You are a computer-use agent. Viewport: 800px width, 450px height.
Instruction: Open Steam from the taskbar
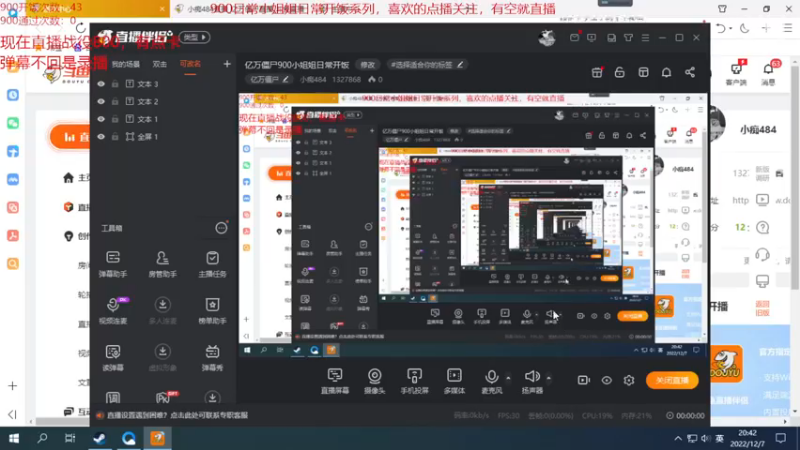click(x=99, y=438)
